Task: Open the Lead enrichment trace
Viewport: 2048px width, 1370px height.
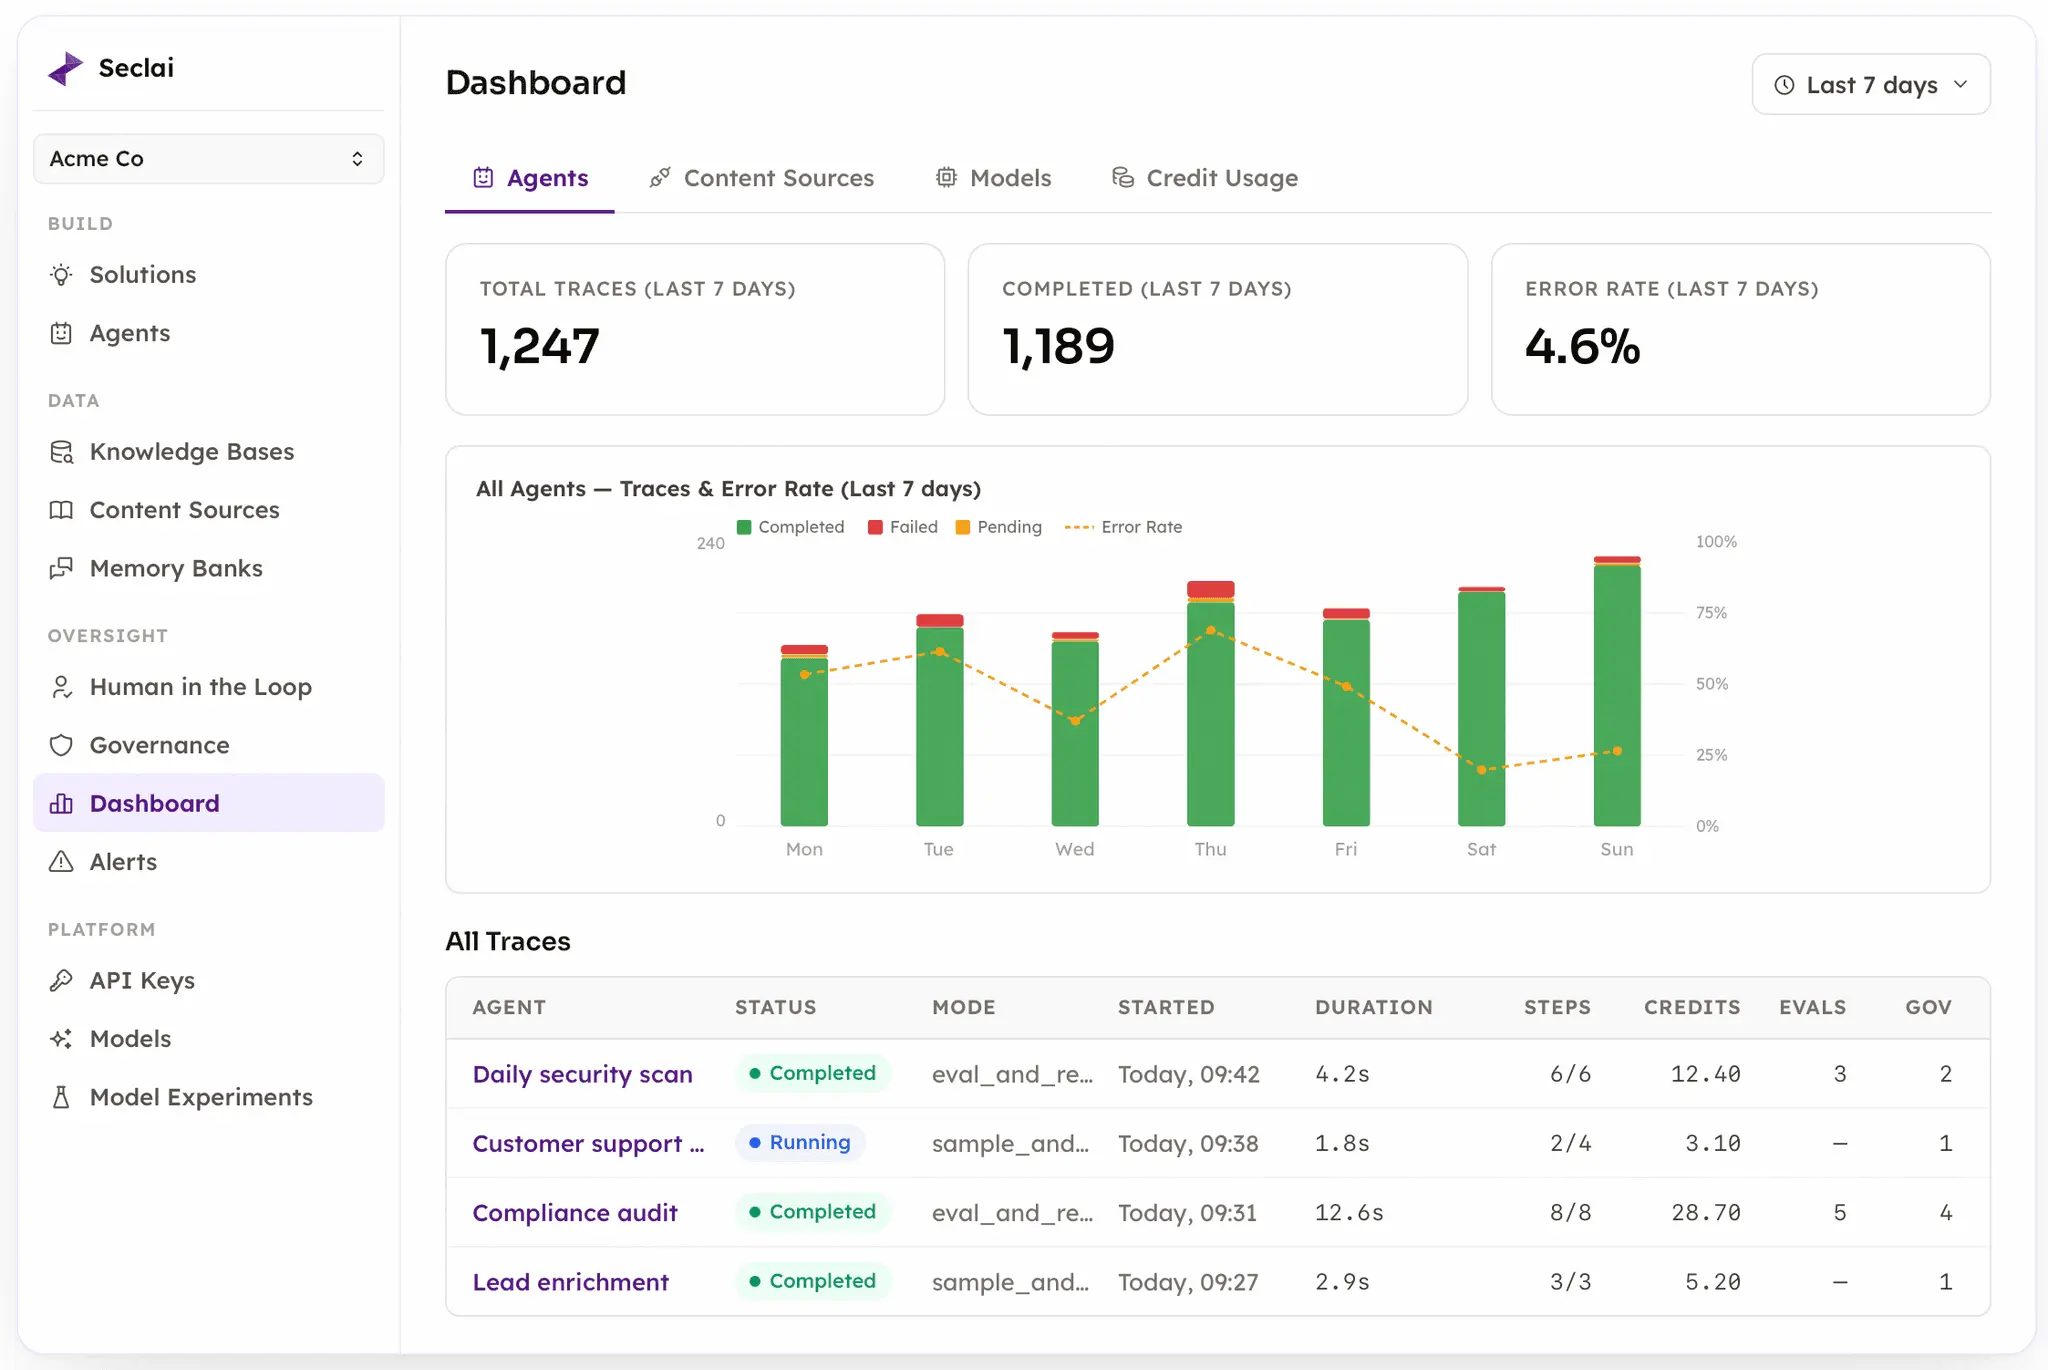Action: click(570, 1282)
